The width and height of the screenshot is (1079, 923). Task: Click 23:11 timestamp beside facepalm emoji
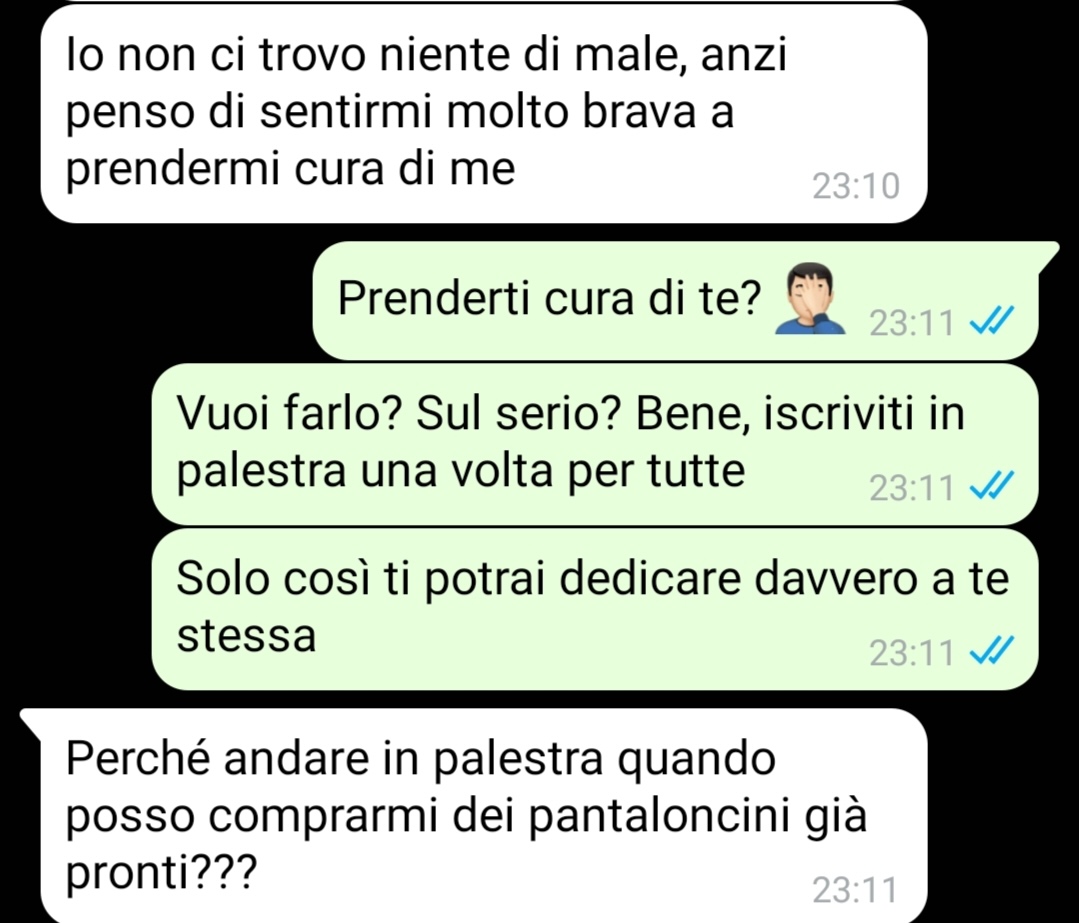(912, 322)
